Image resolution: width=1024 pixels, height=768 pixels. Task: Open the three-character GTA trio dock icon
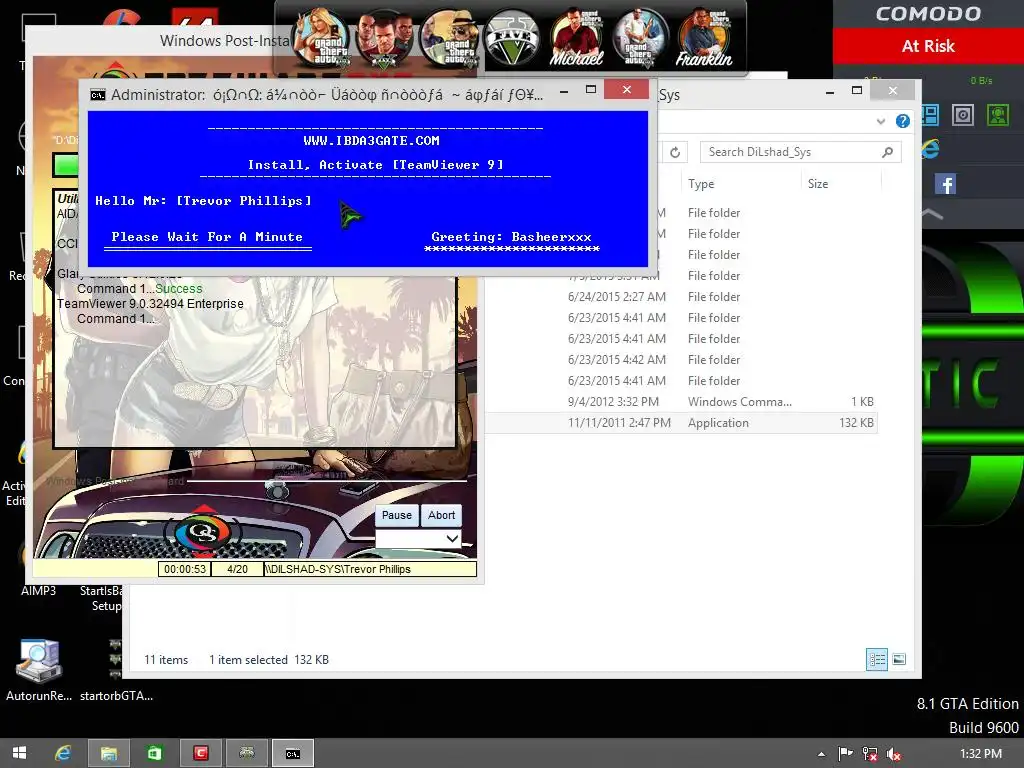point(384,38)
